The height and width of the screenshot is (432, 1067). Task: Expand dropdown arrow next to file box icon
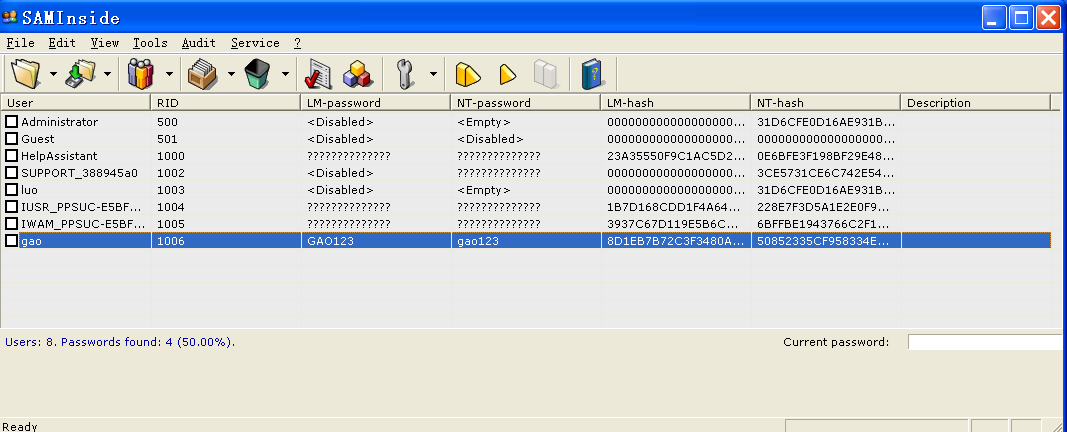(231, 73)
